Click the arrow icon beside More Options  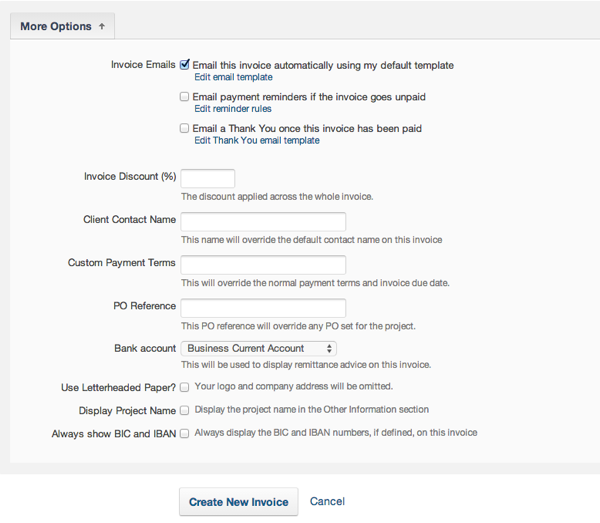[x=101, y=26]
